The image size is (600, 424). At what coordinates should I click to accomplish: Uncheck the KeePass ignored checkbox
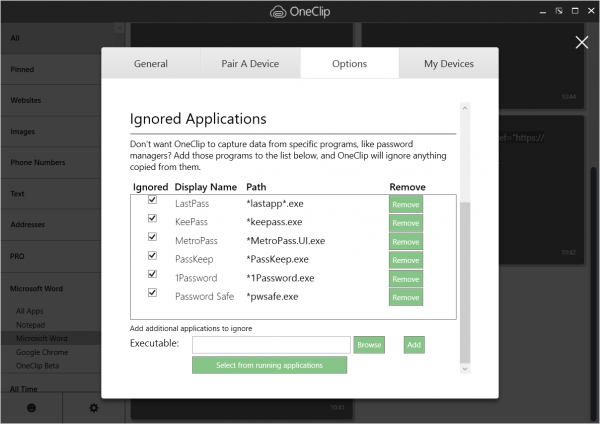pyautogui.click(x=152, y=218)
